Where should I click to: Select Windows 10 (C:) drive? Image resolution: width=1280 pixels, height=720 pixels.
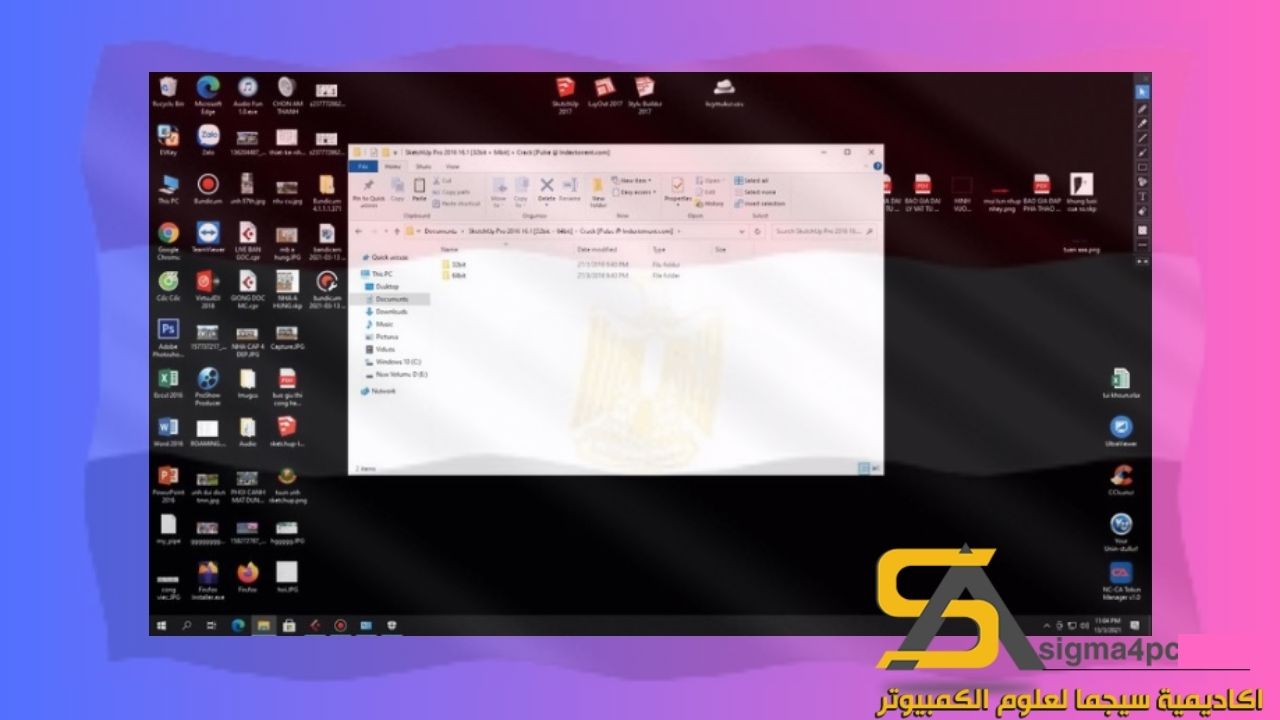click(392, 362)
